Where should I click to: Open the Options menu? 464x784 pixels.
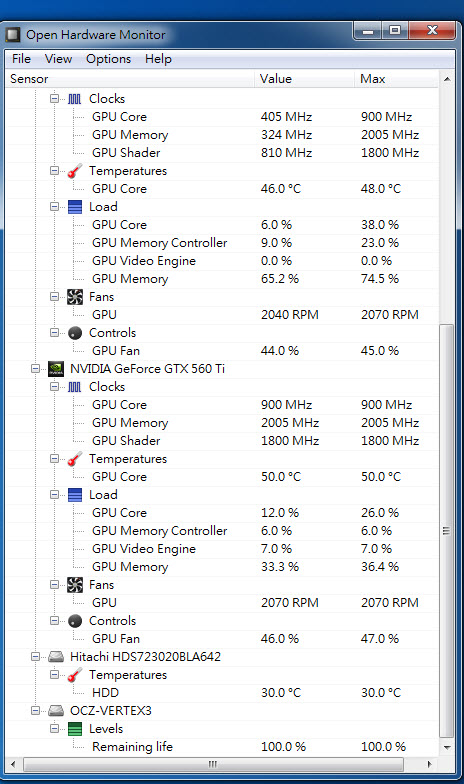coord(108,59)
